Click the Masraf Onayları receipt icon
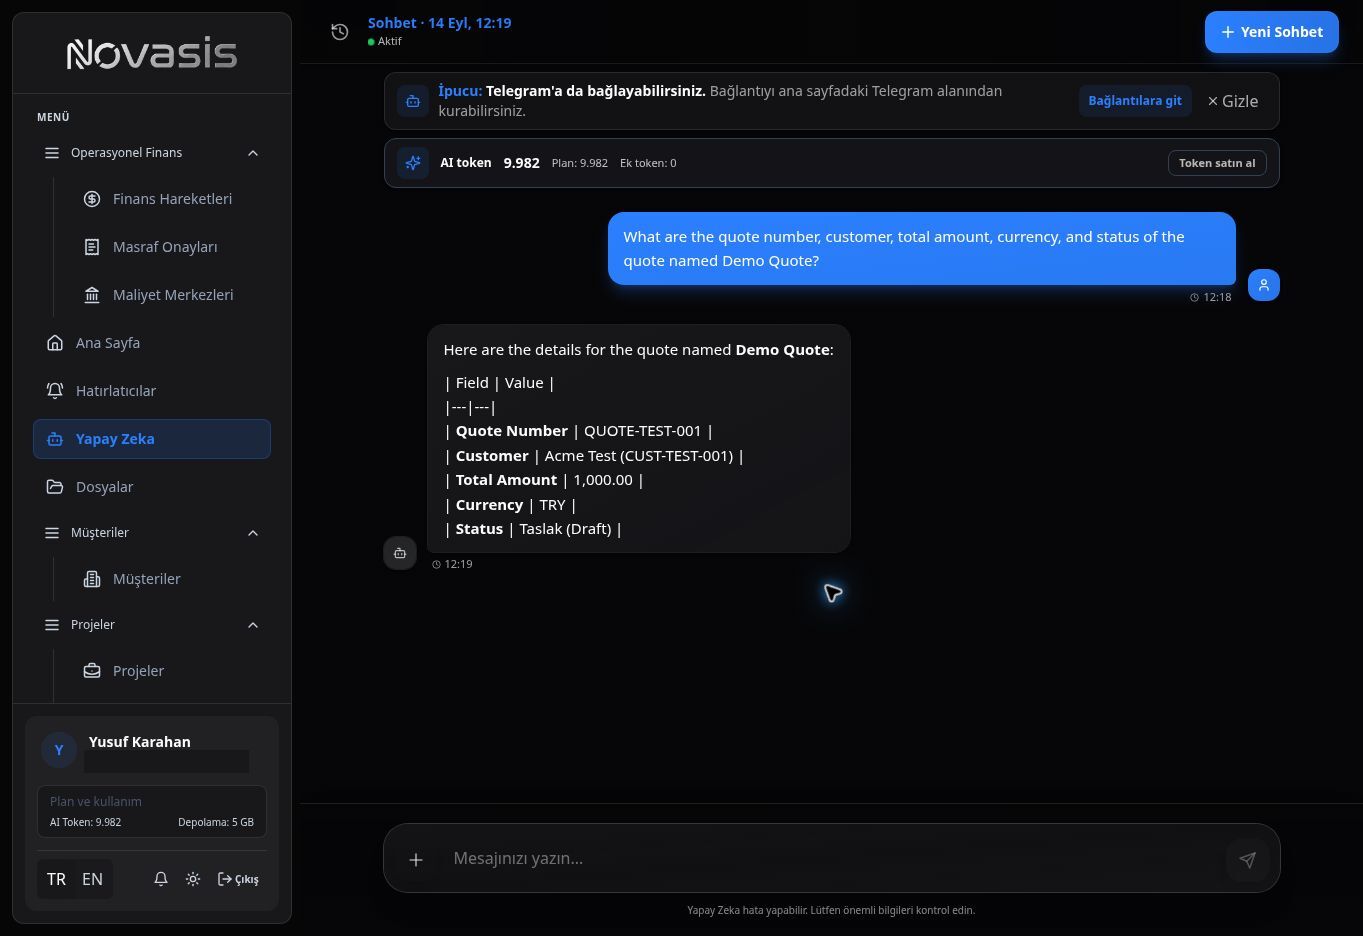 (92, 247)
